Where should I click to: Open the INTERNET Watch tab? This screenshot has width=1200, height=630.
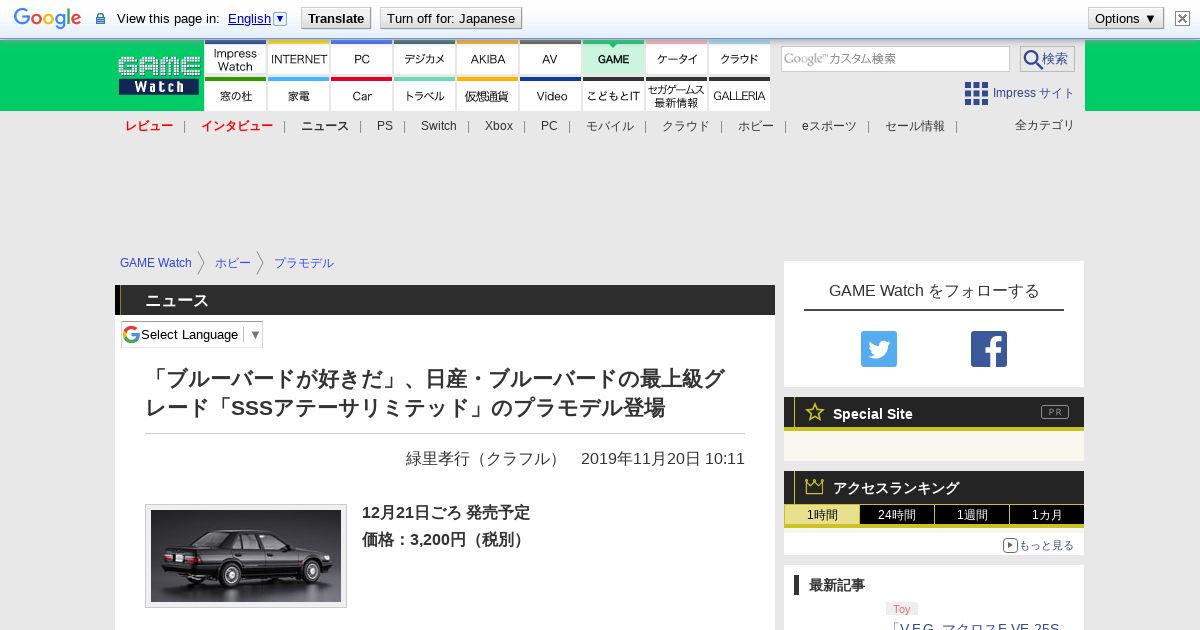click(299, 59)
